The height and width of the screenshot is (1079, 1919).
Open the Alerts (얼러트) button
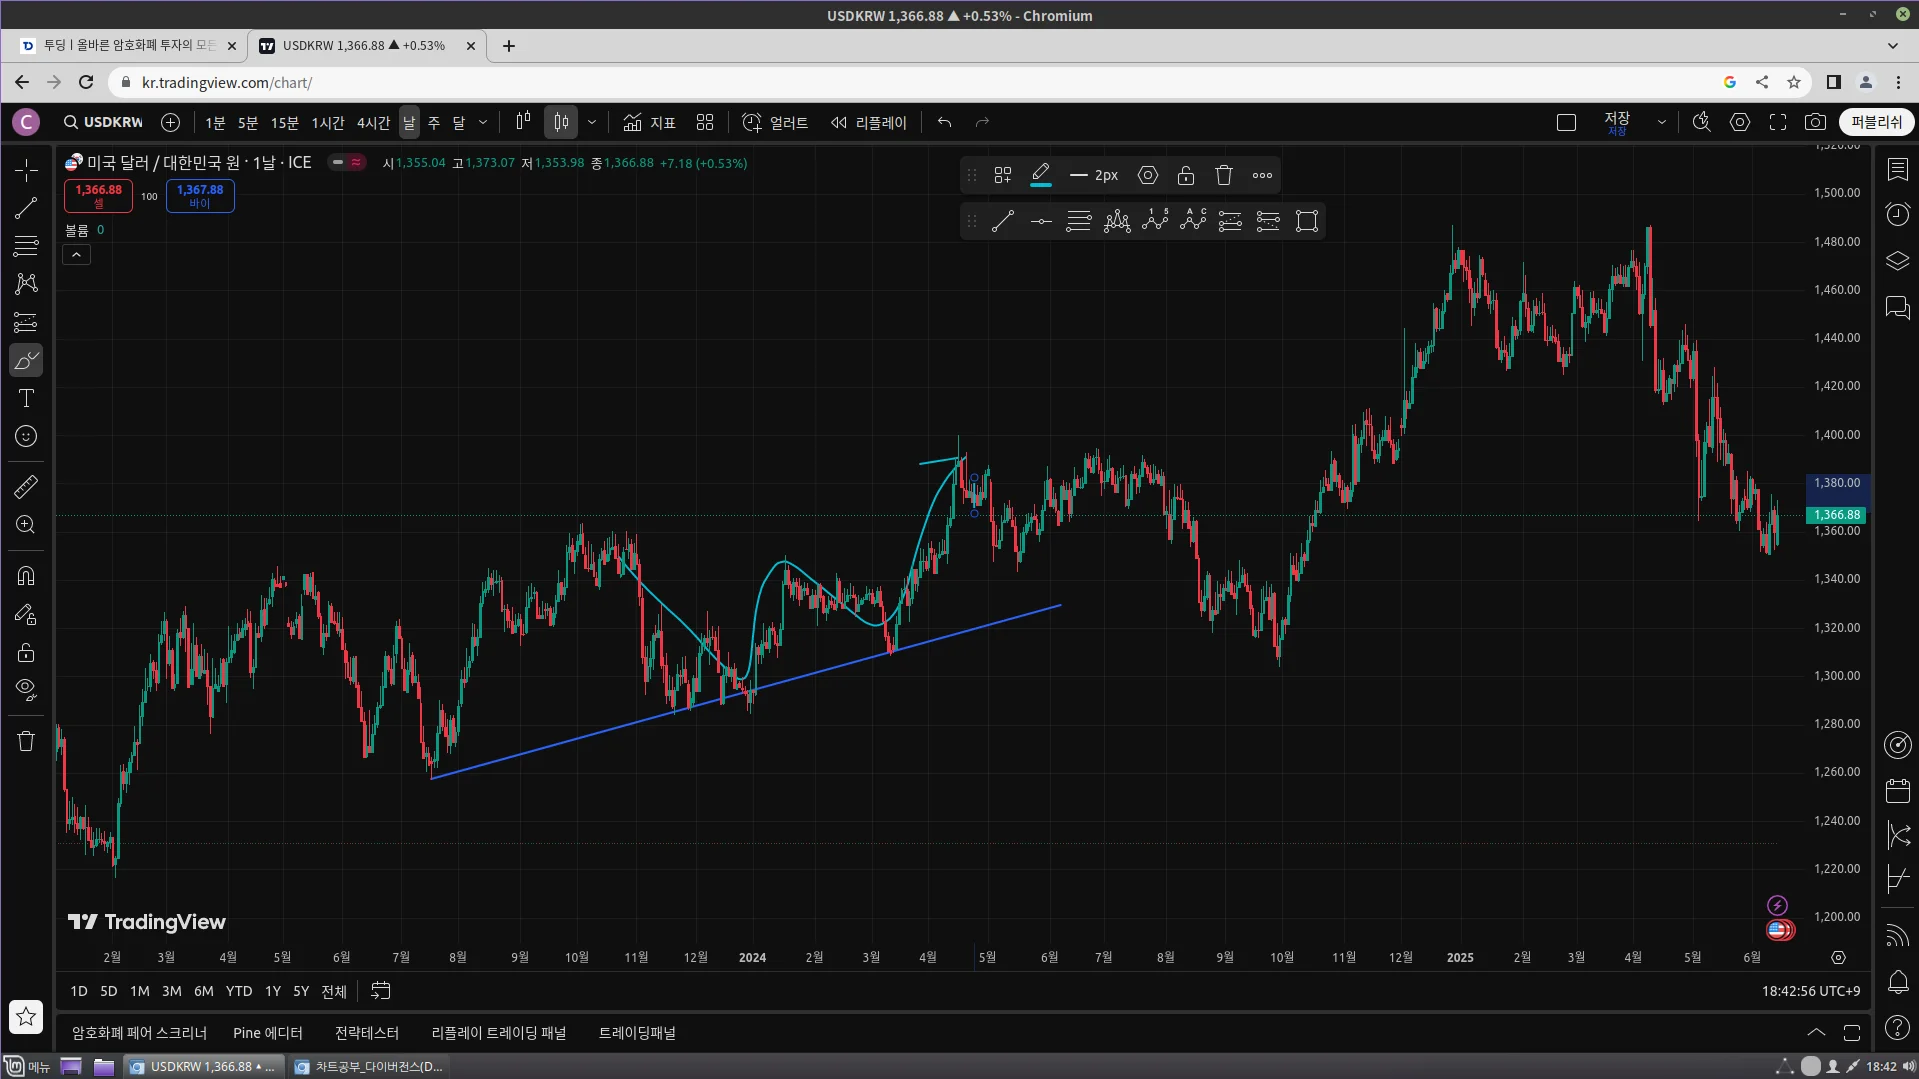pos(775,122)
